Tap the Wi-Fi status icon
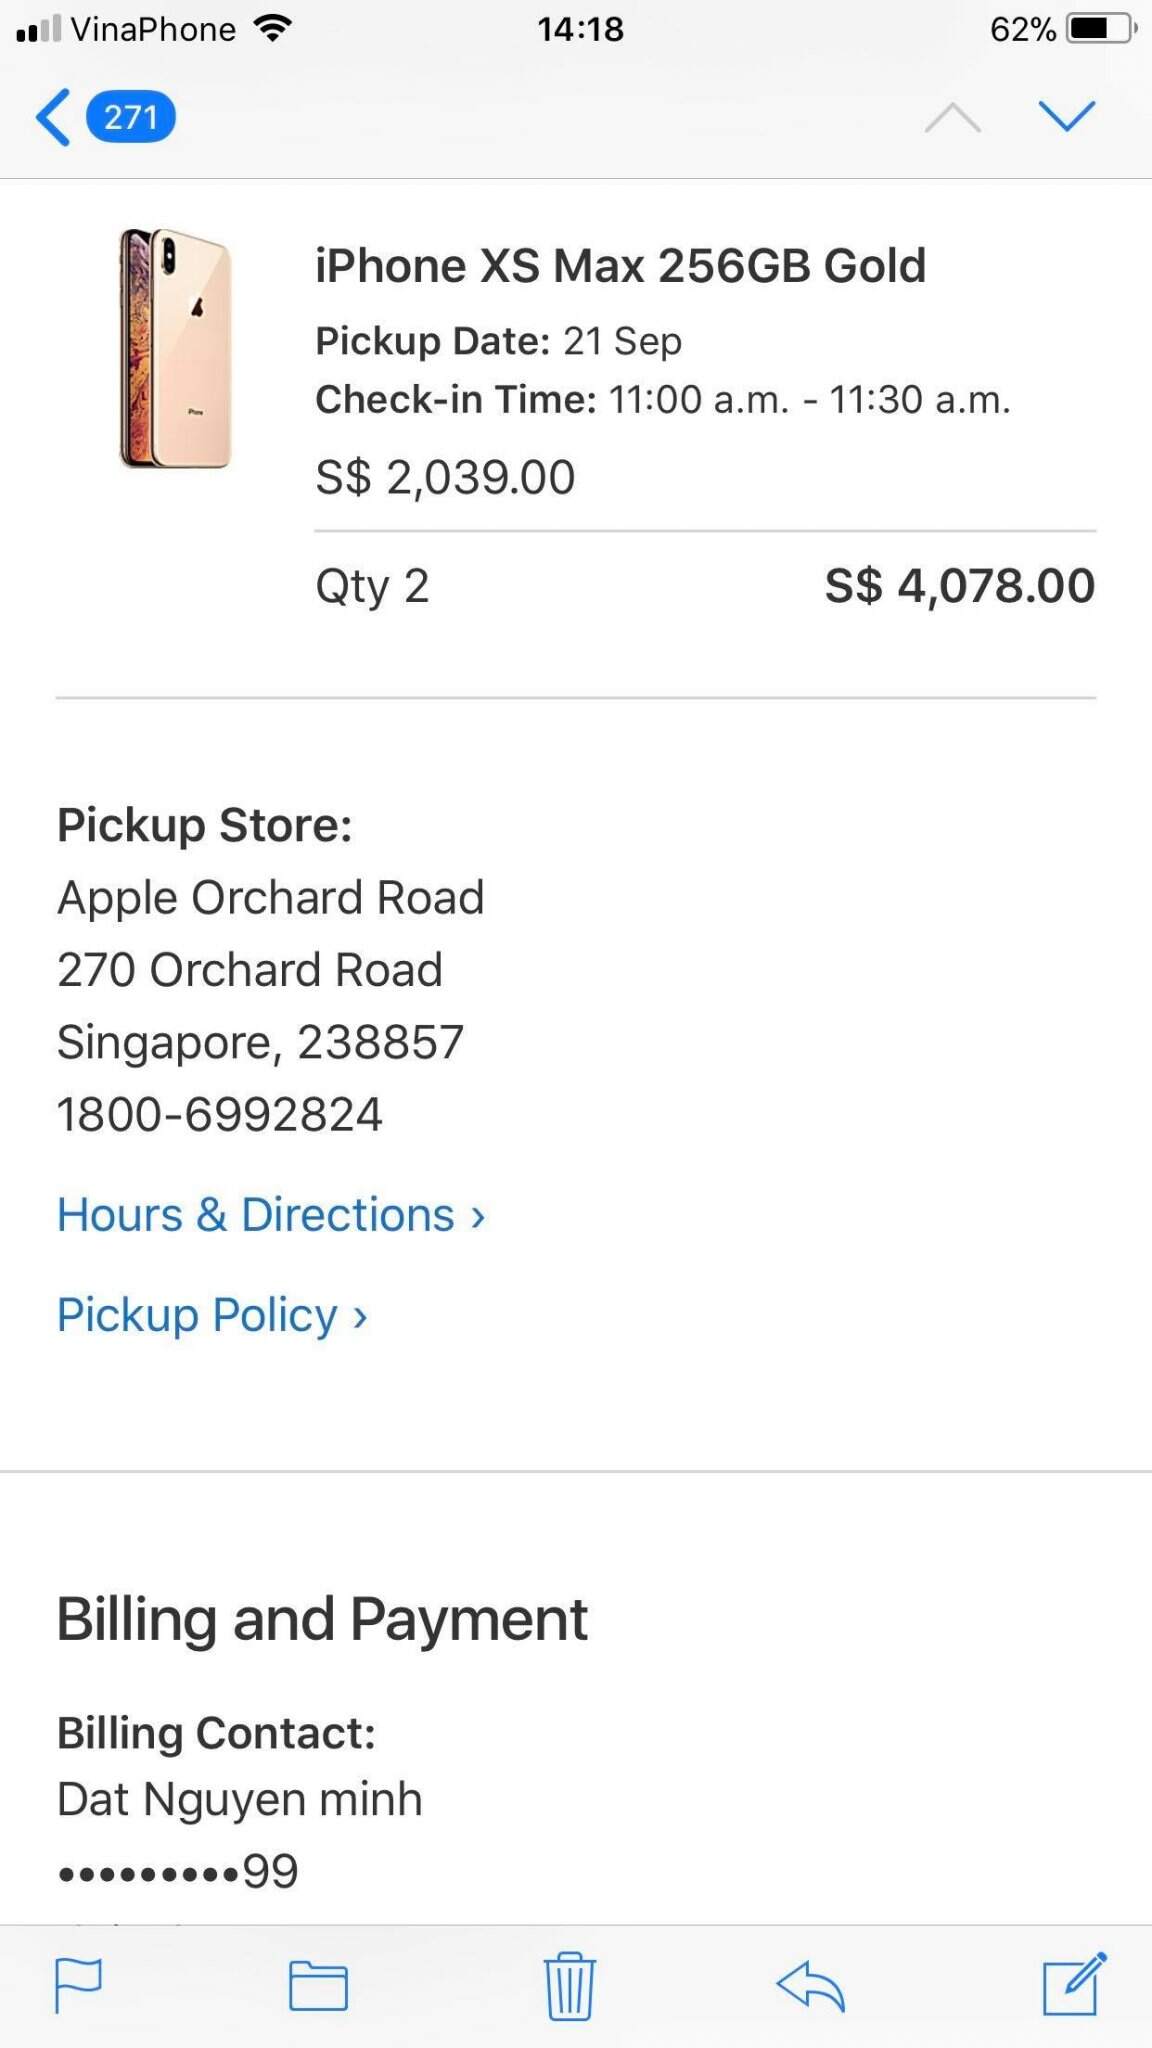1152x2048 pixels. click(272, 29)
